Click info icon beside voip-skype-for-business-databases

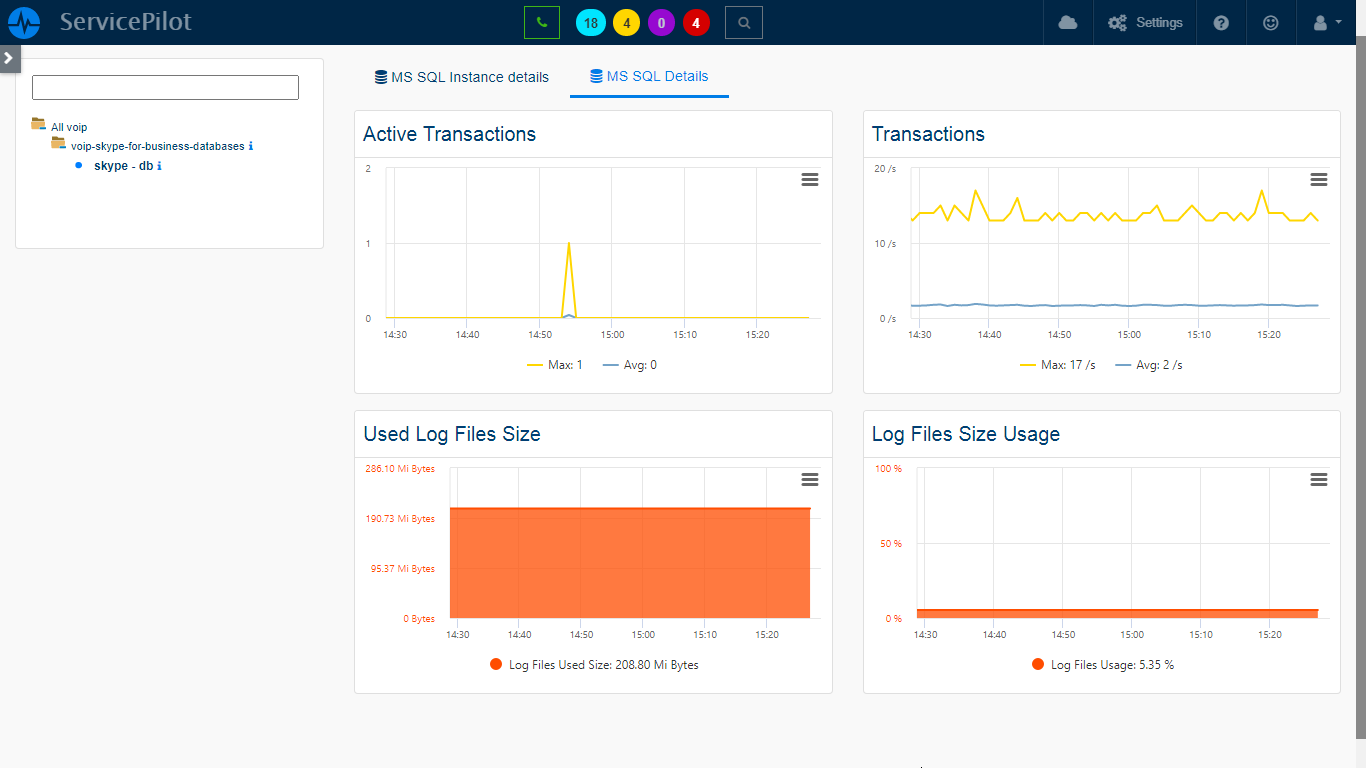pyautogui.click(x=251, y=146)
